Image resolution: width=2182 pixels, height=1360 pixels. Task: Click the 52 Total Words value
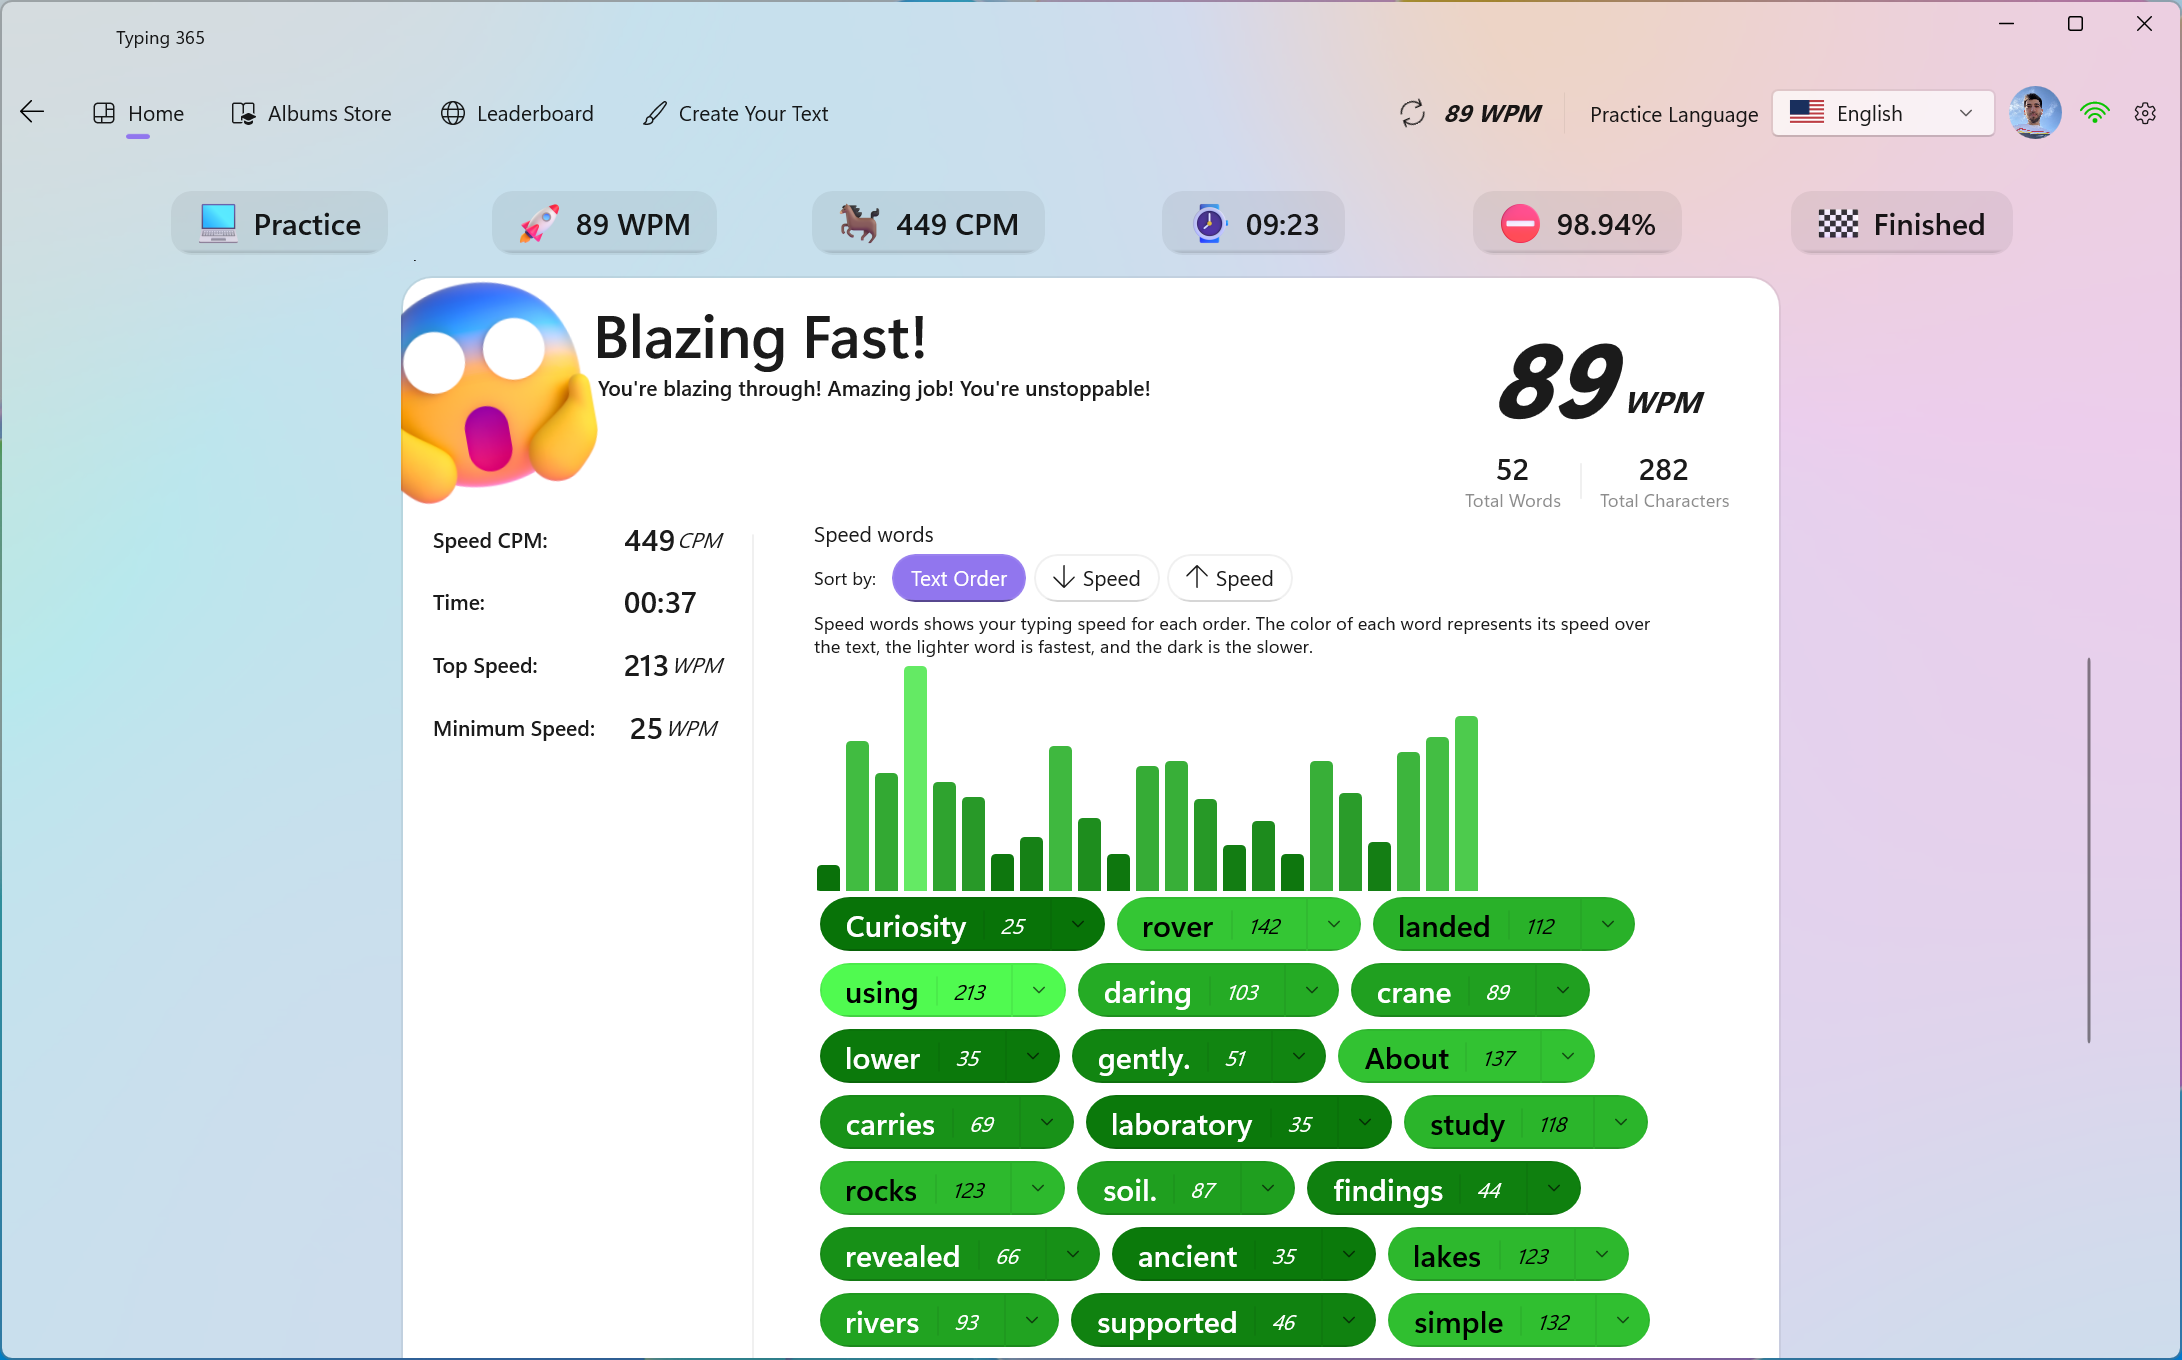[x=1512, y=469]
